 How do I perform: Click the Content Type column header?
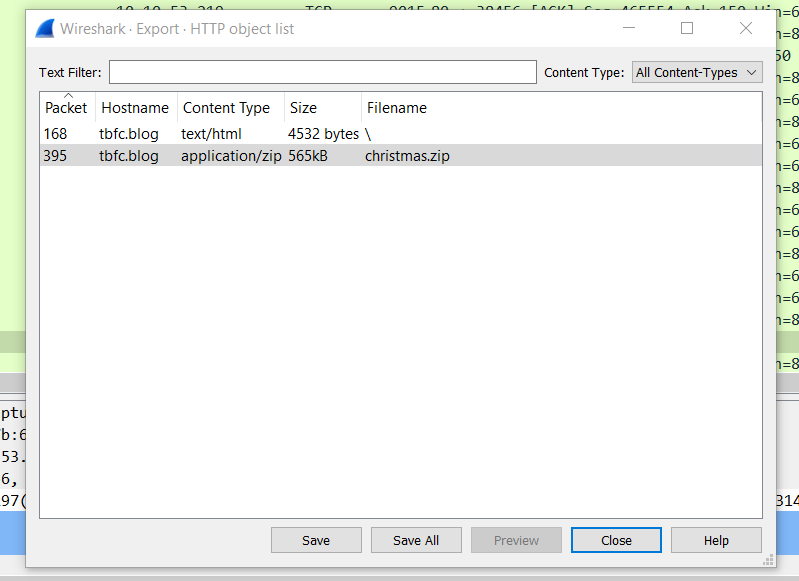[226, 108]
